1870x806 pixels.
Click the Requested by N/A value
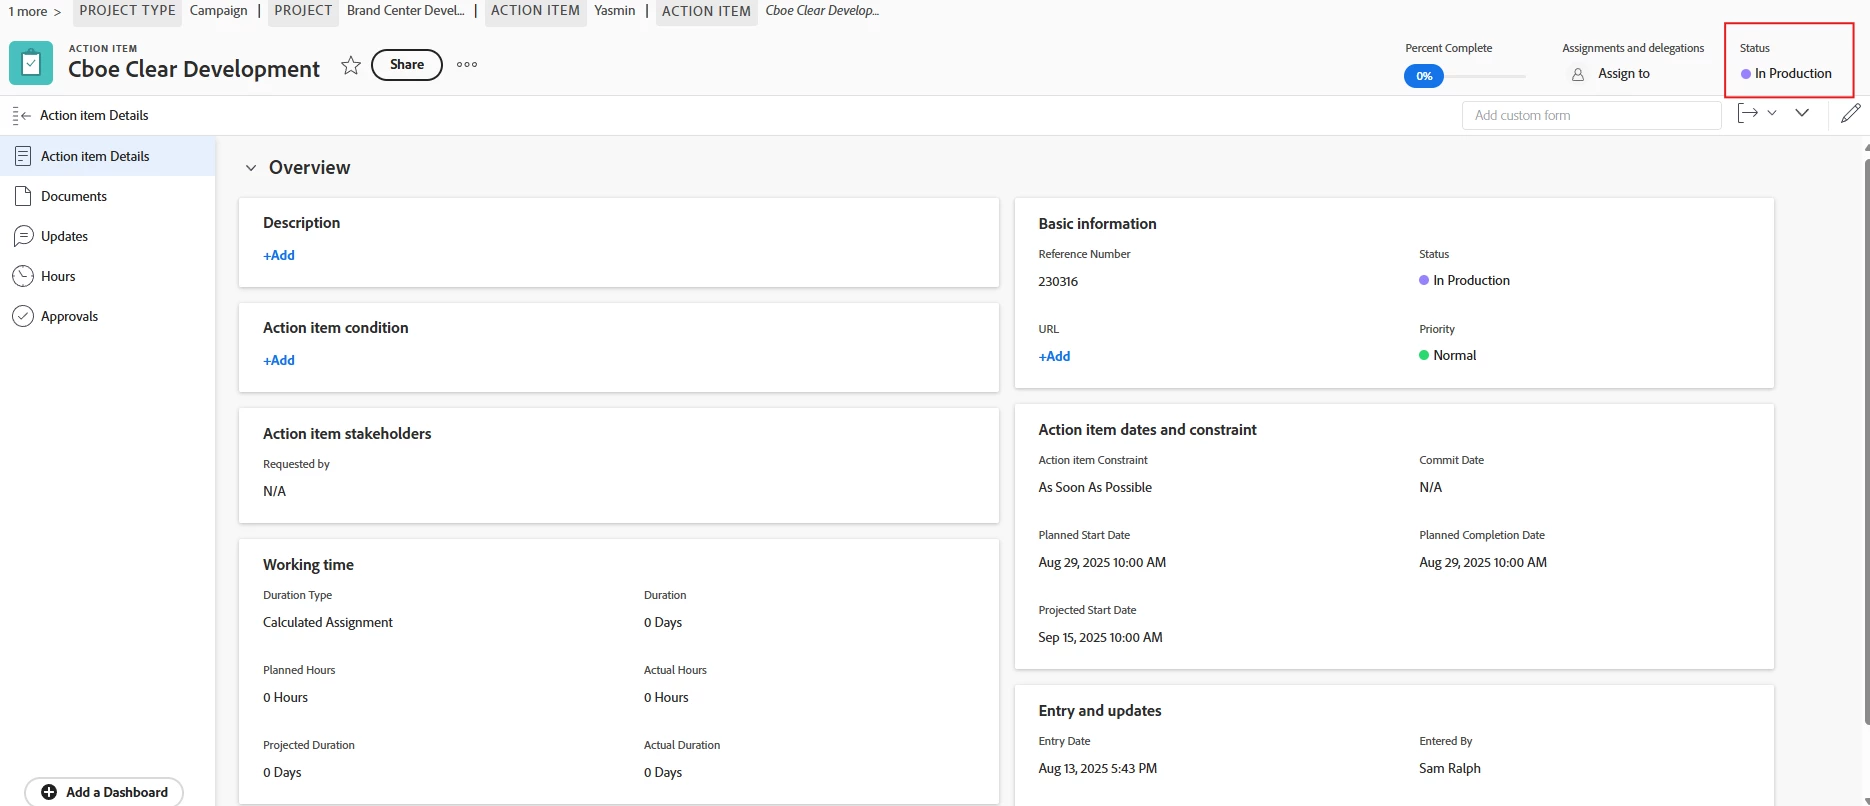[274, 492]
